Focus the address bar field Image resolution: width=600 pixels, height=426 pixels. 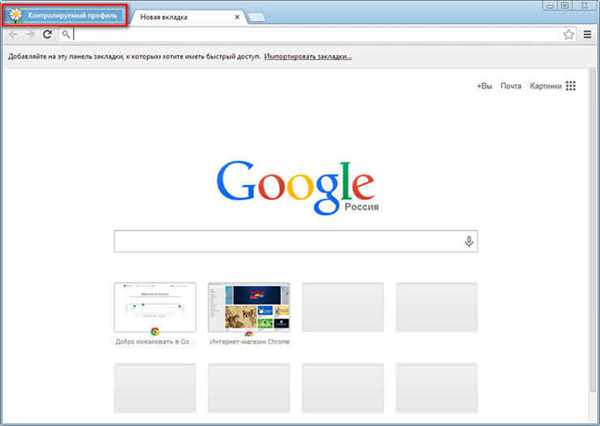[318, 34]
